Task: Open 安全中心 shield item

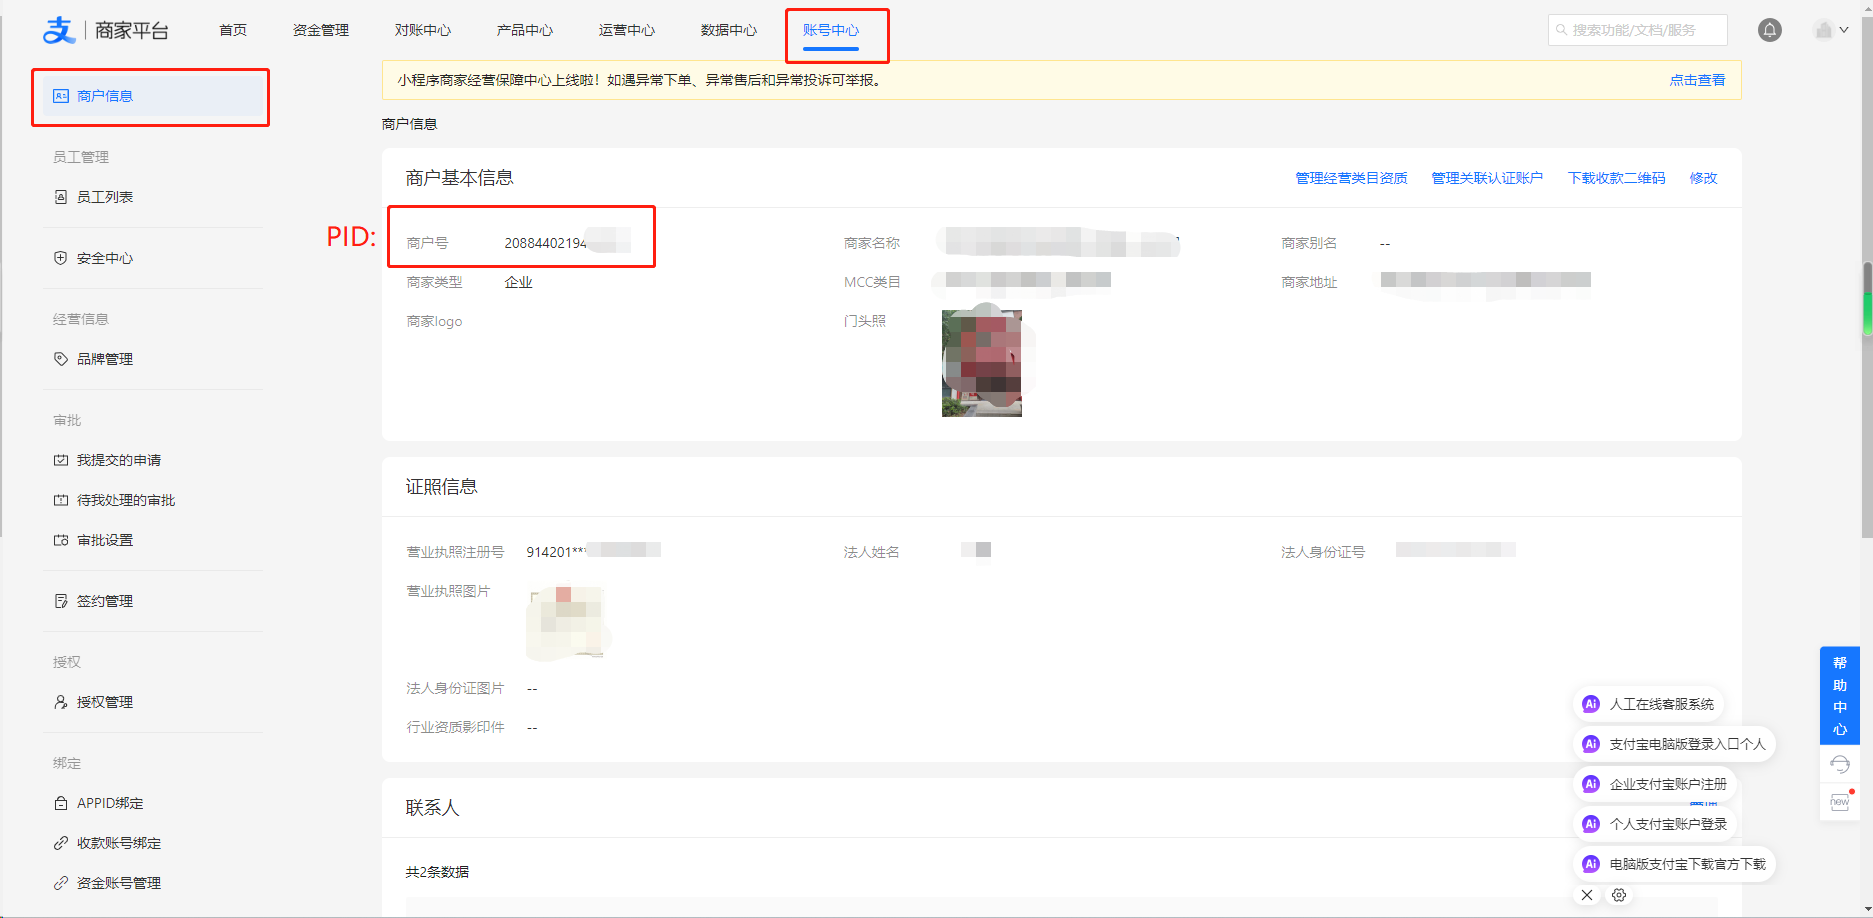Action: pos(104,258)
